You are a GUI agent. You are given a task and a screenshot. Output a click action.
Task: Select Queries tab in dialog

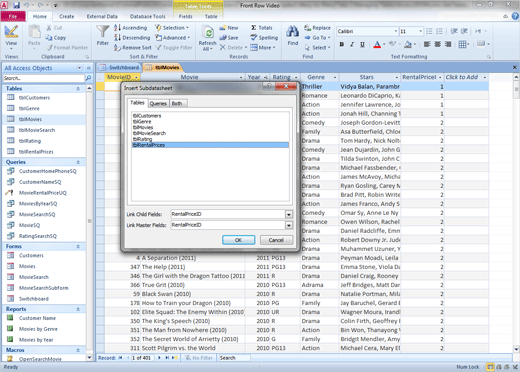158,103
